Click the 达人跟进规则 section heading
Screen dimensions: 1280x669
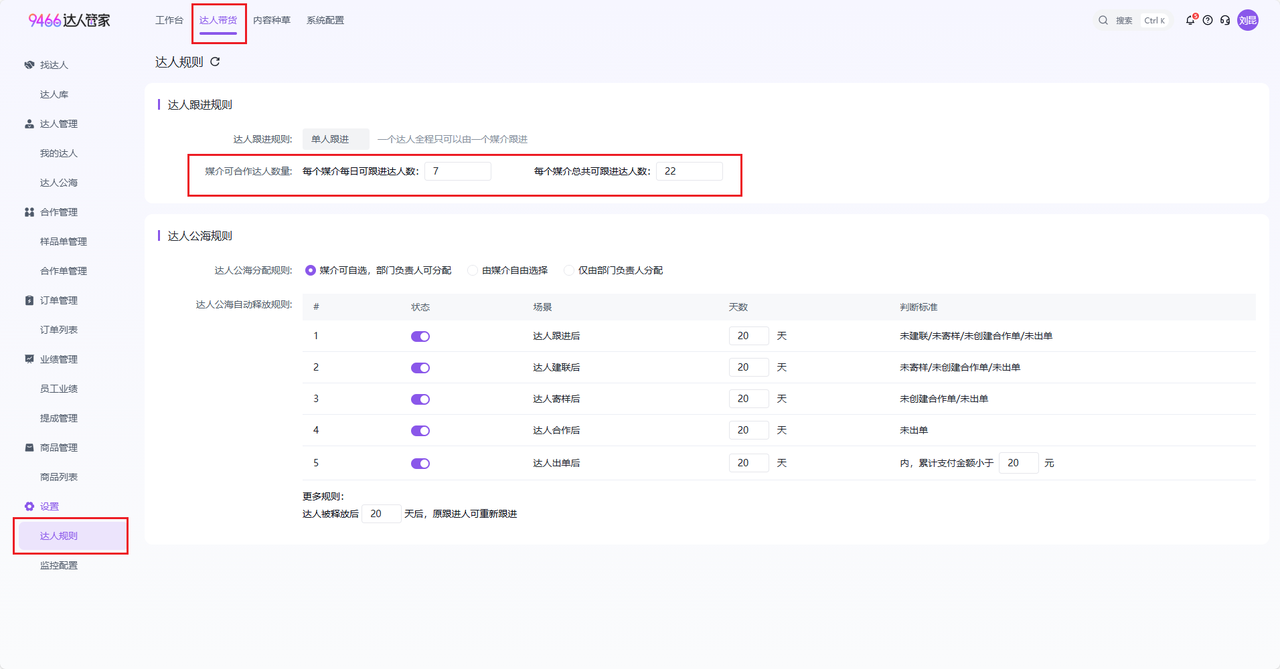[x=200, y=105]
